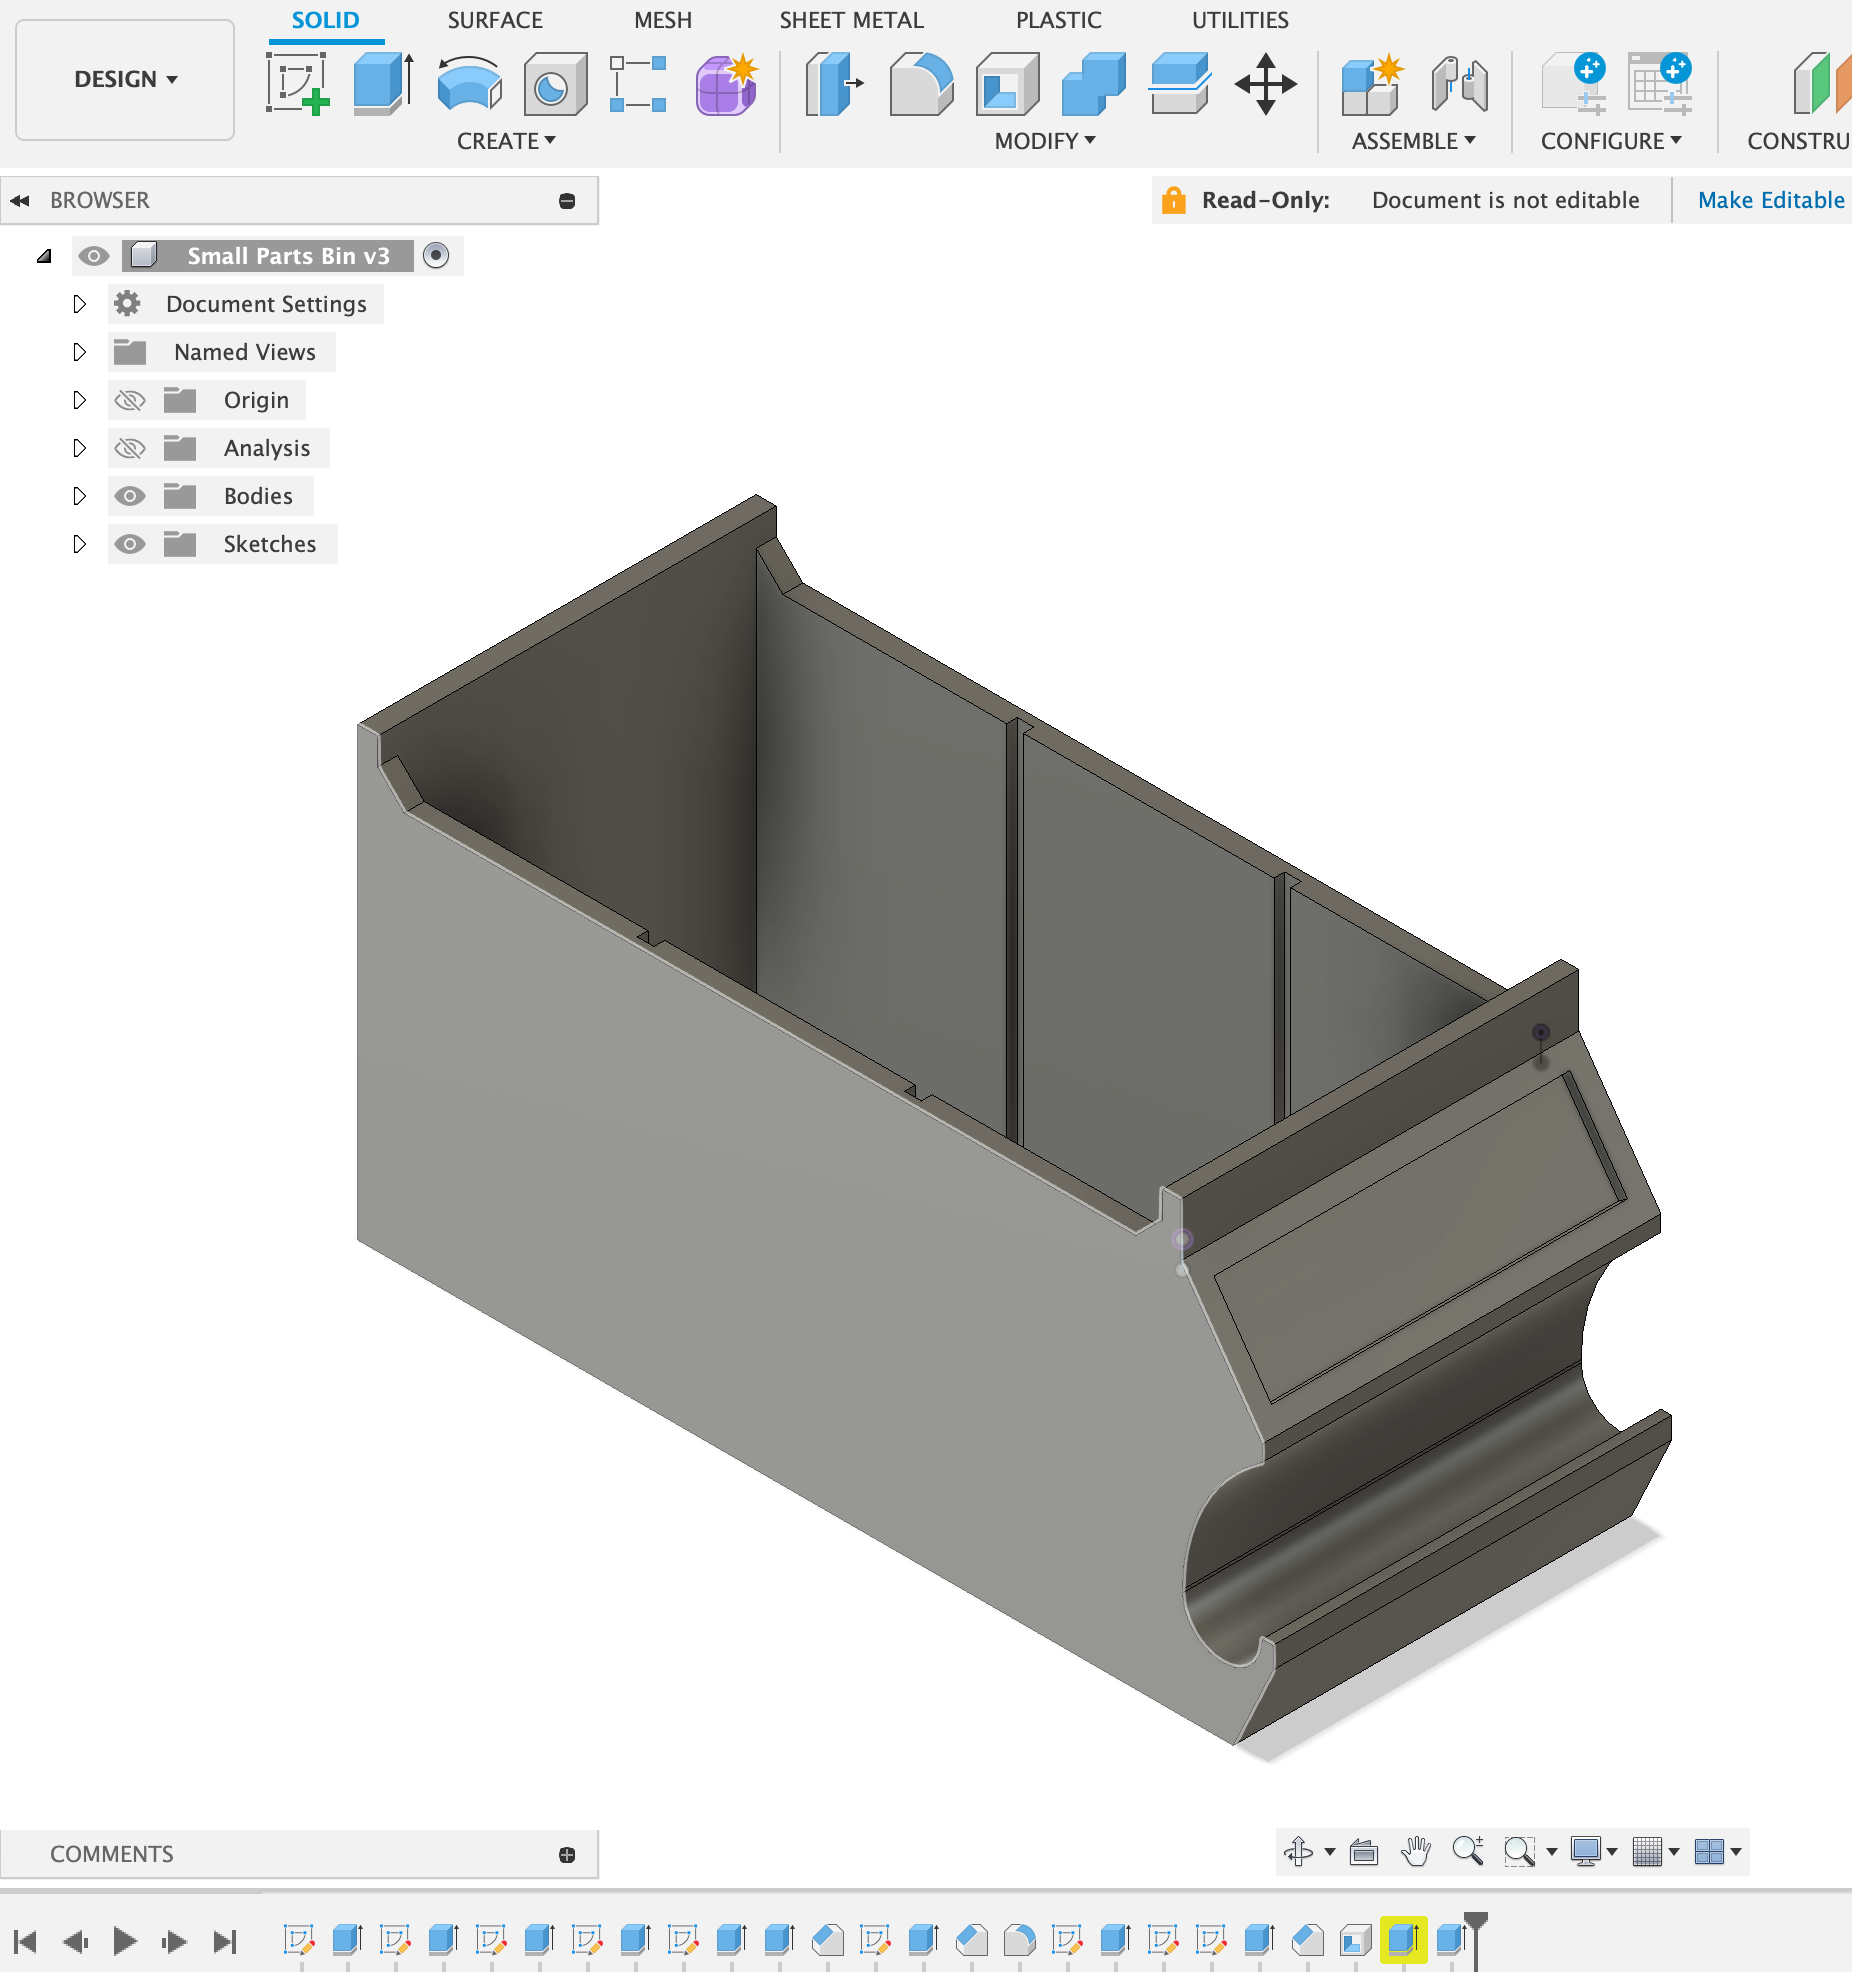Select the Joint tool
This screenshot has width=1852, height=1972.
[1459, 84]
